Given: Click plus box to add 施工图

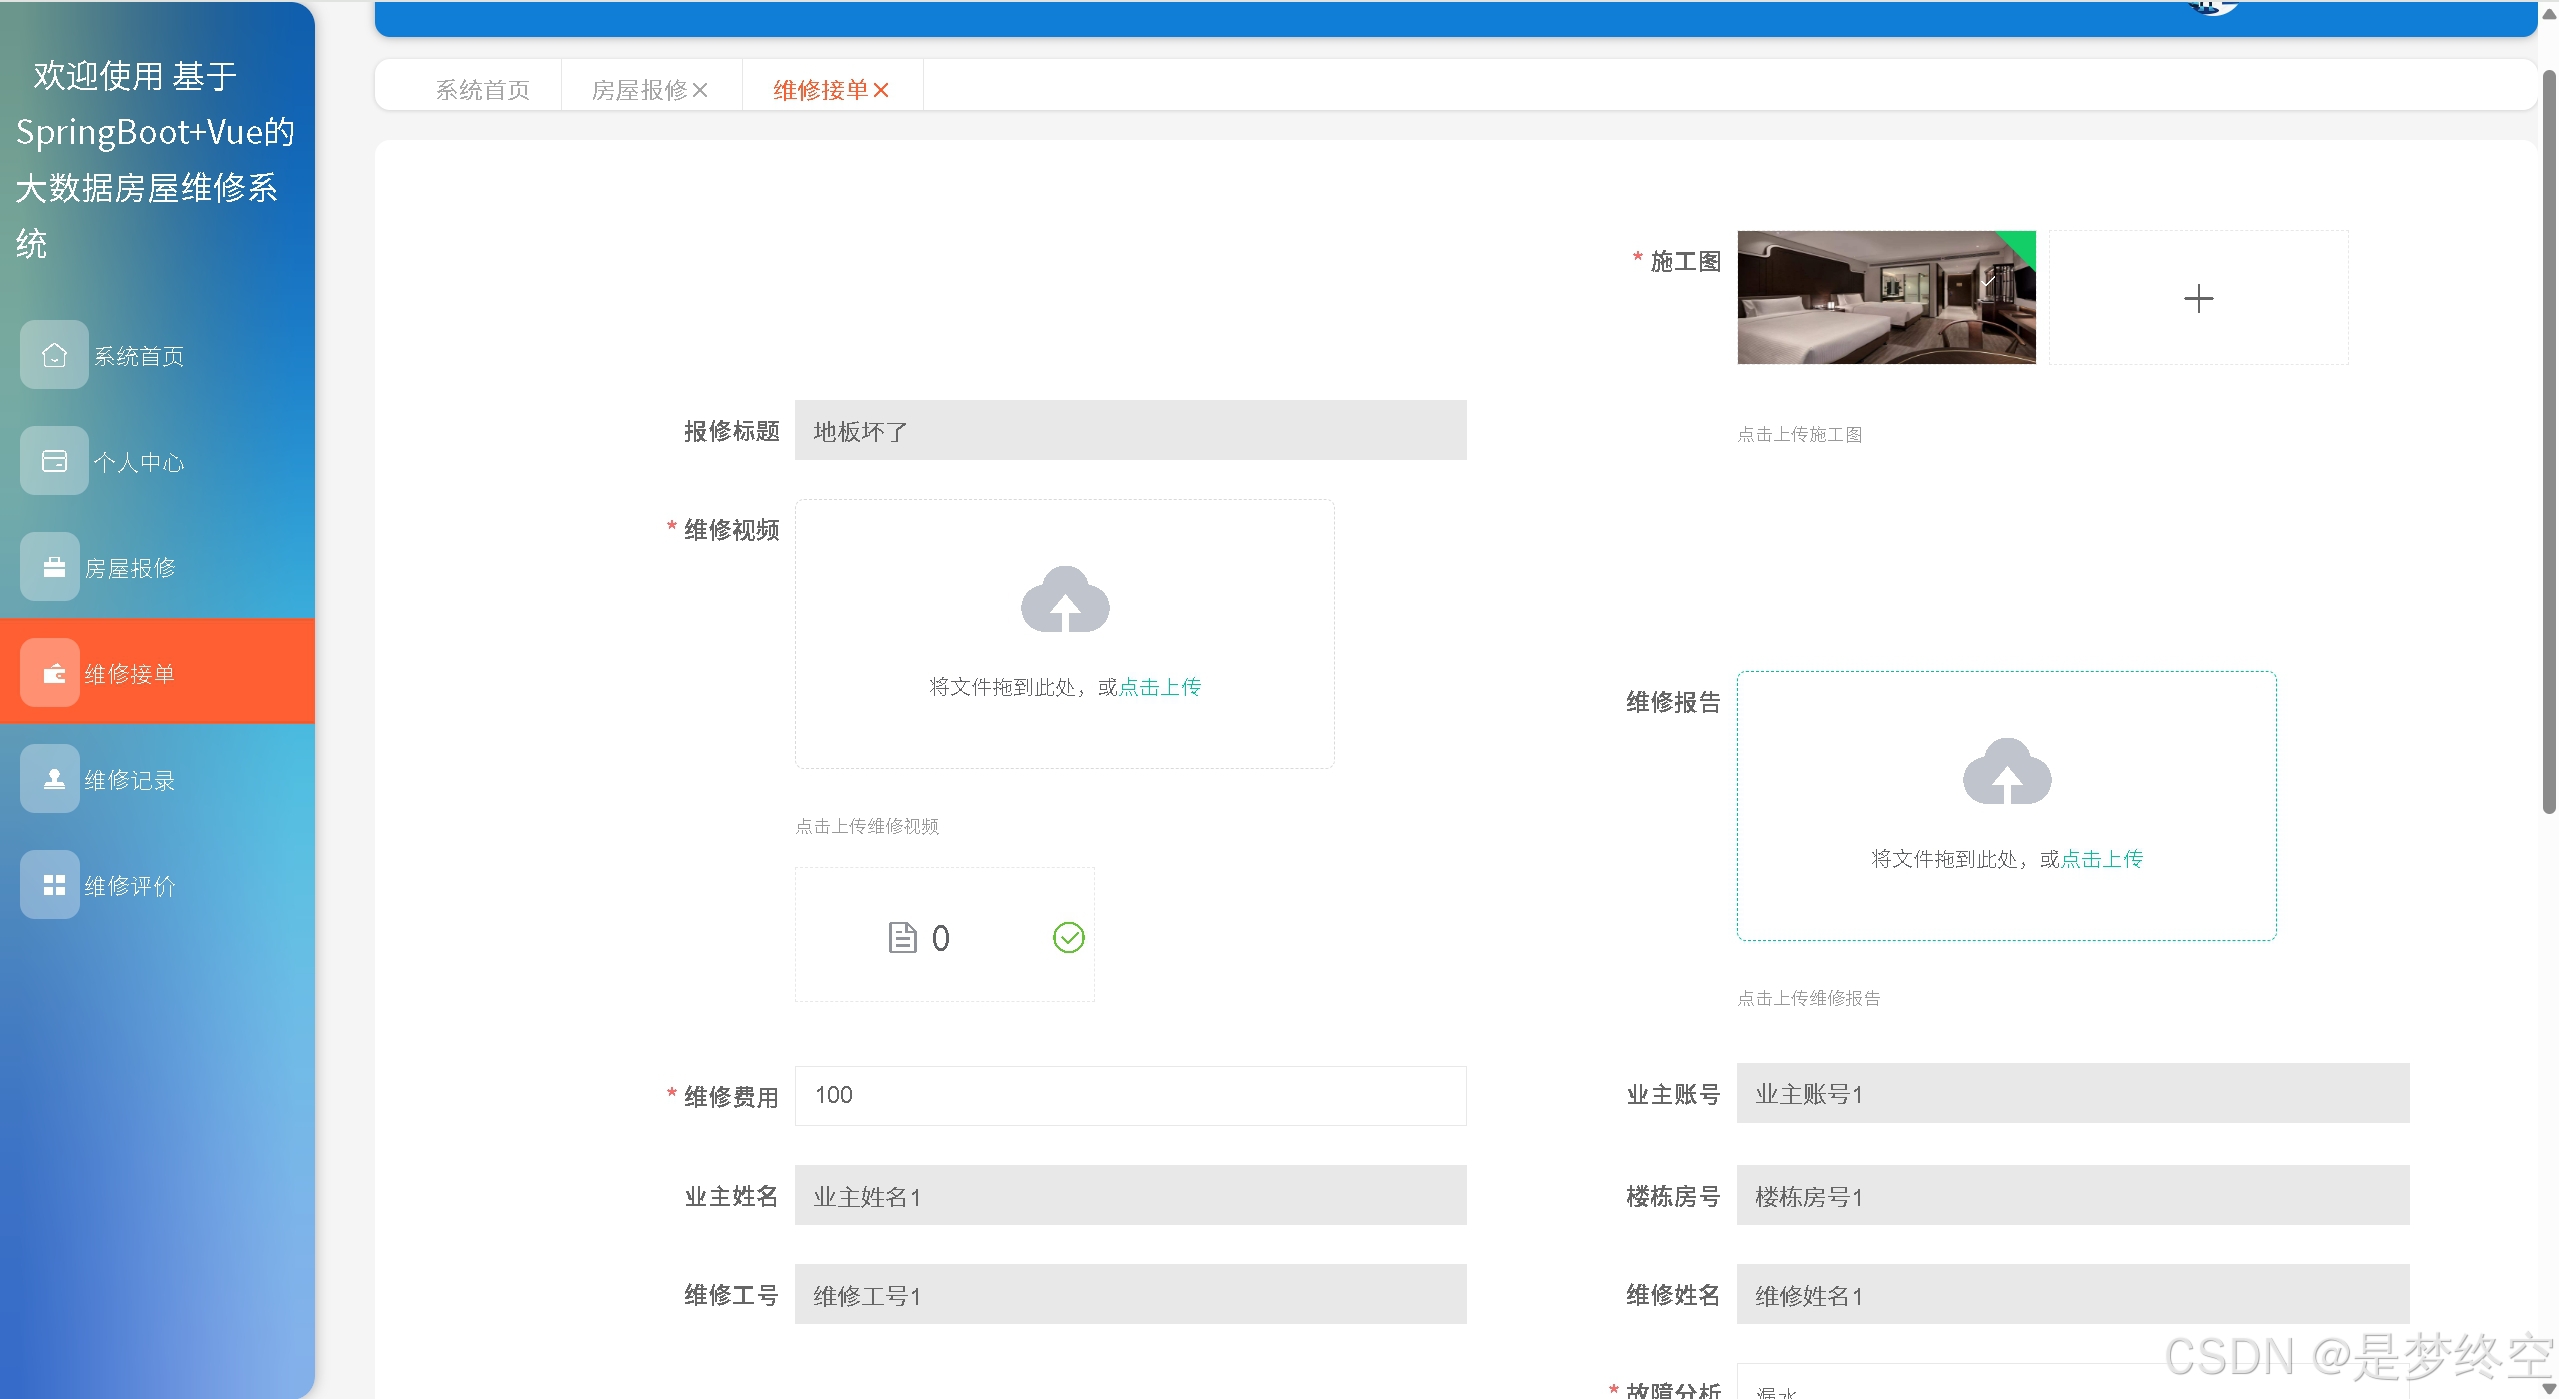Looking at the screenshot, I should [x=2197, y=298].
